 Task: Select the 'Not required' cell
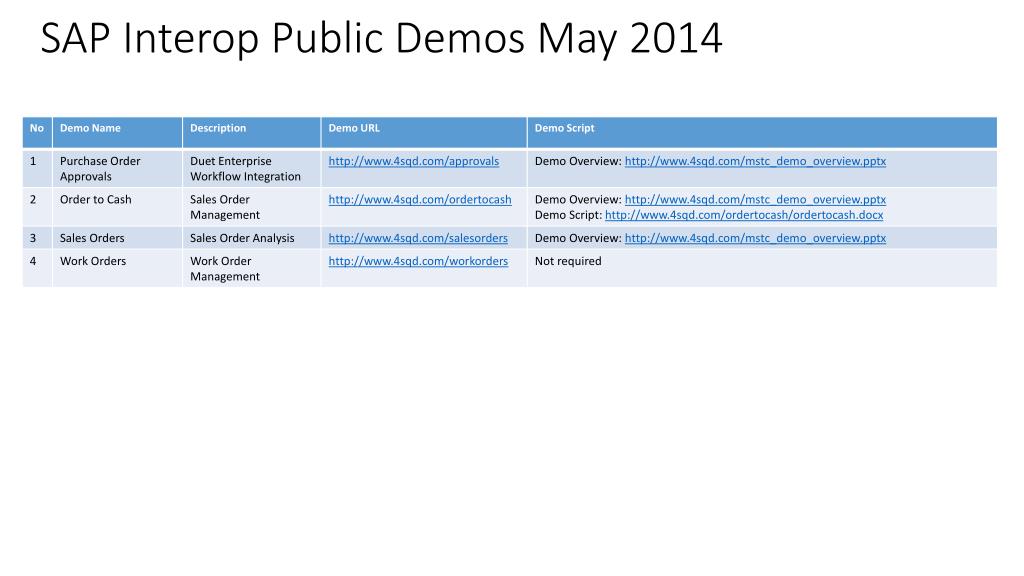pyautogui.click(x=762, y=268)
